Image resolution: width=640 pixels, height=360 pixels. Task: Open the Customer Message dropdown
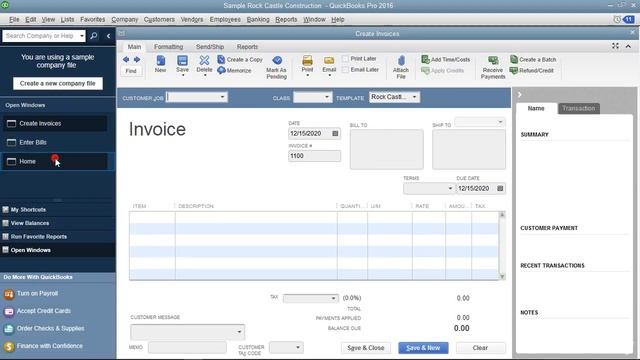point(240,332)
